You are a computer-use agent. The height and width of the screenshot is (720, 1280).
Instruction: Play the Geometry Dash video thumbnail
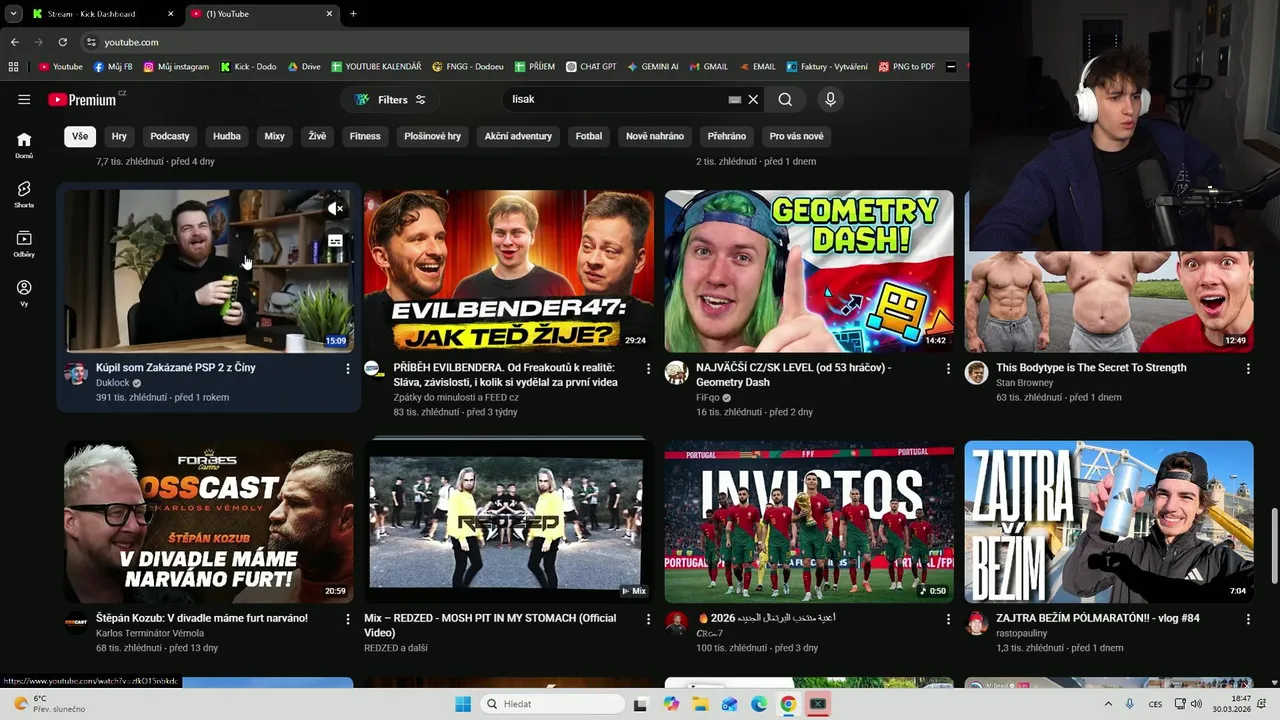tap(809, 271)
